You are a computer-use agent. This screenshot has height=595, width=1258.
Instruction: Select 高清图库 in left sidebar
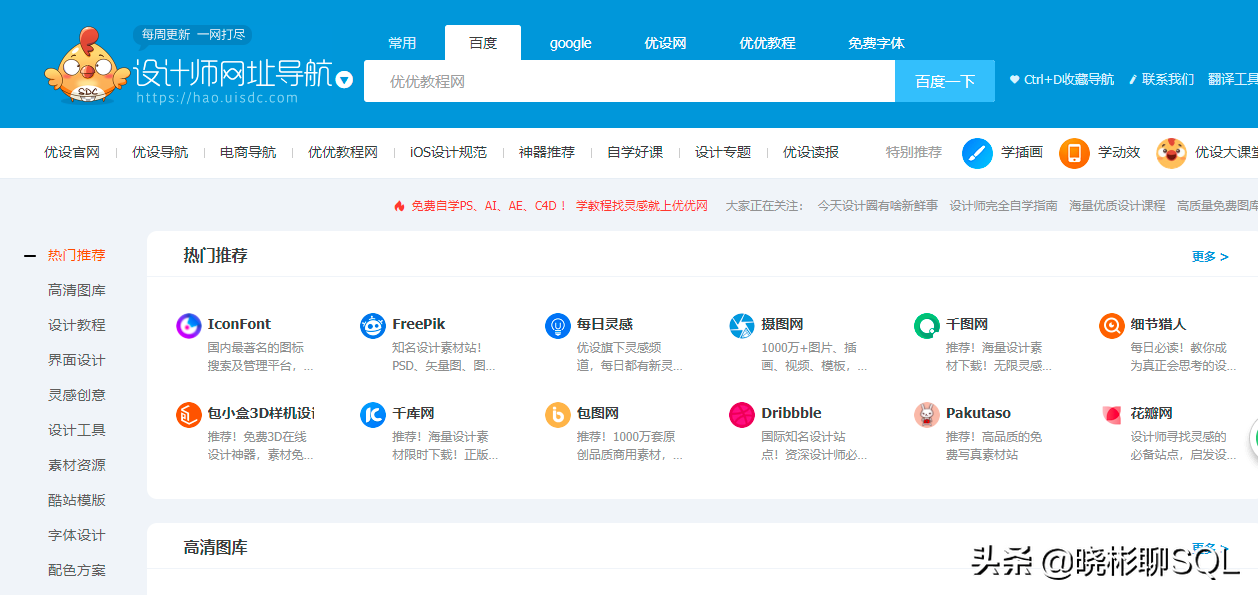(x=76, y=291)
